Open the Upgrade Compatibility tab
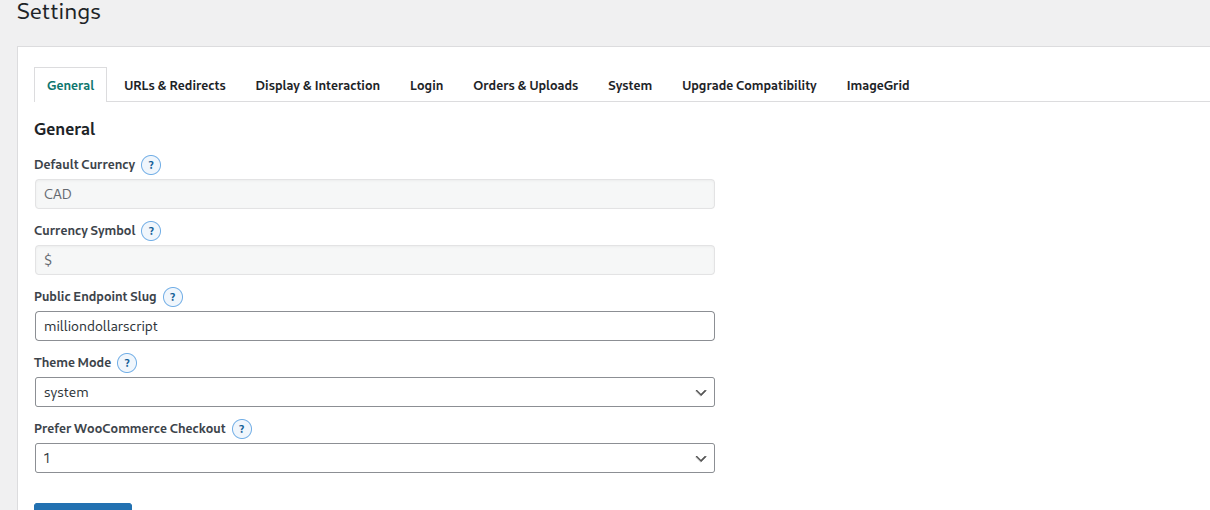 click(x=749, y=86)
